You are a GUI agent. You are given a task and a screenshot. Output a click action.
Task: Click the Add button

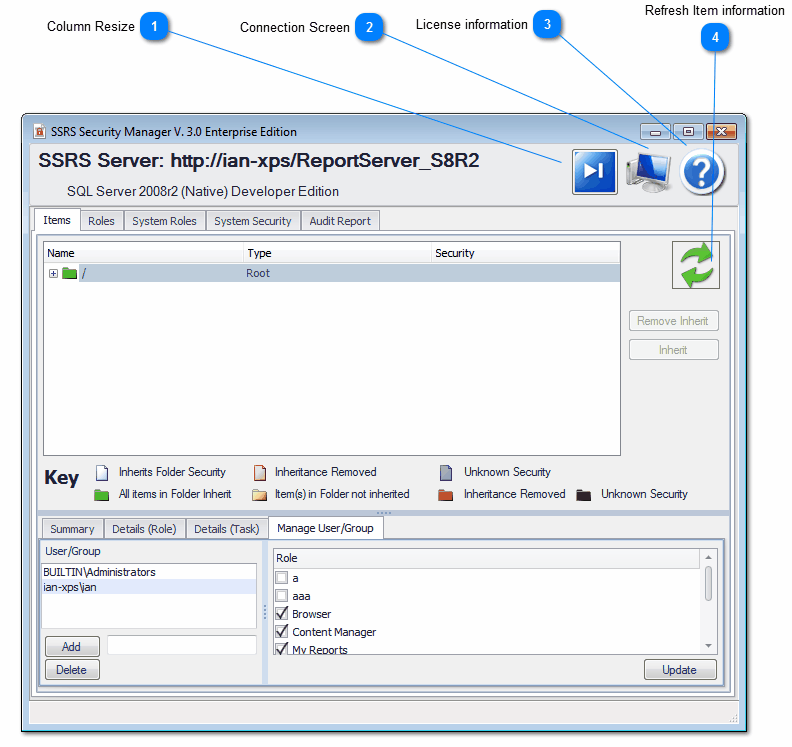pyautogui.click(x=72, y=646)
